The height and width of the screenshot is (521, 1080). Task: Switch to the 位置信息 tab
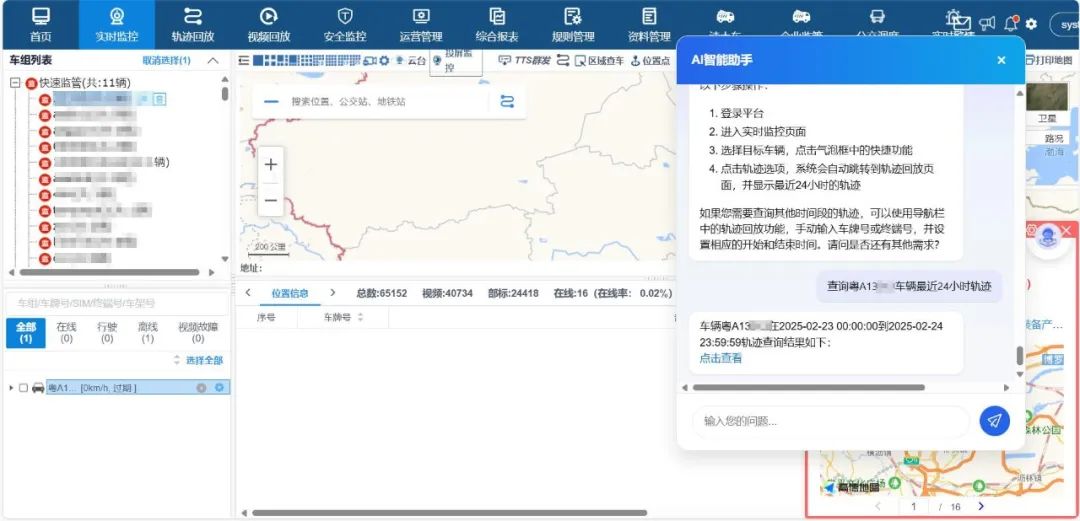290,293
